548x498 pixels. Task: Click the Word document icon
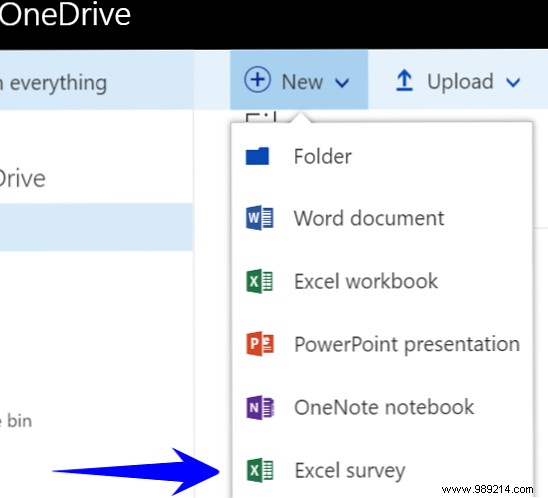click(260, 218)
